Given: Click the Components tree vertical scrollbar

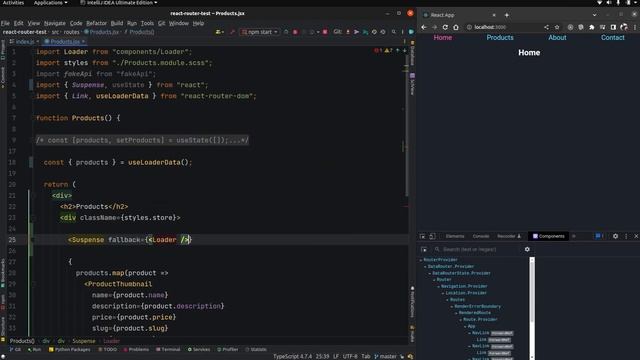Looking at the screenshot, I should coord(532,308).
